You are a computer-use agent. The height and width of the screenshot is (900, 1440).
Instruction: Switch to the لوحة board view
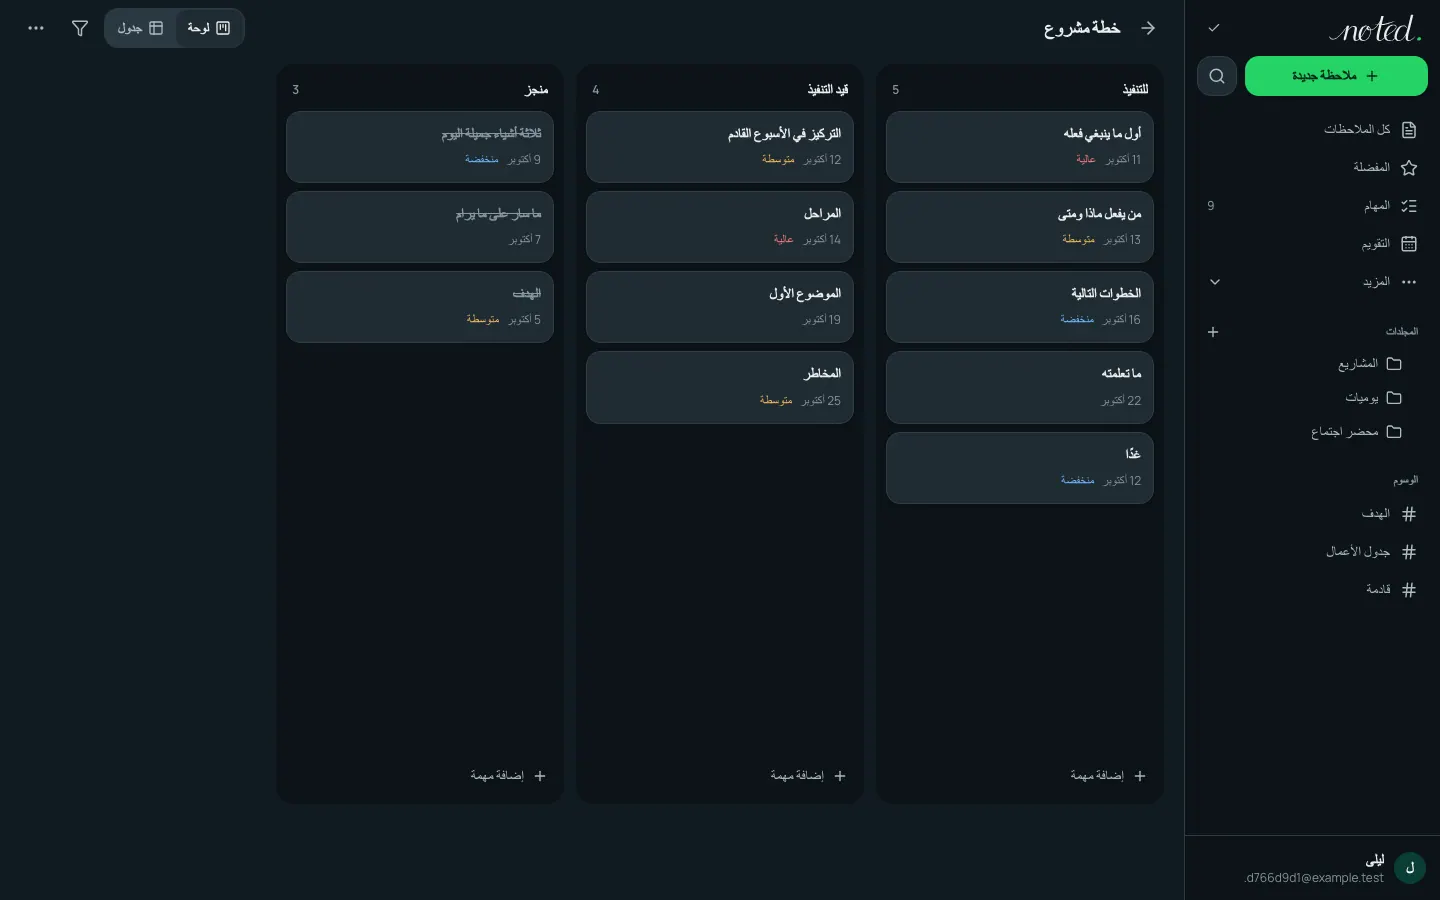pyautogui.click(x=209, y=28)
